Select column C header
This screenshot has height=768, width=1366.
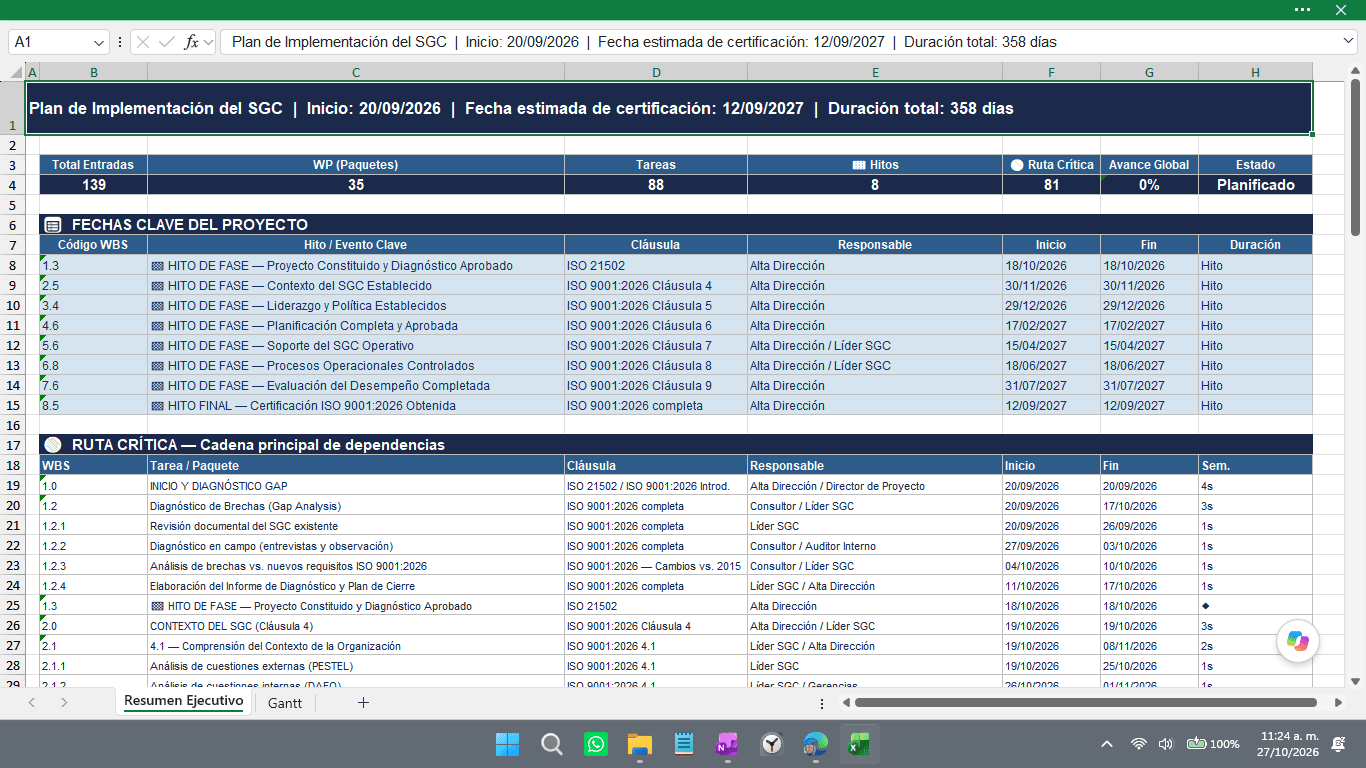[356, 72]
